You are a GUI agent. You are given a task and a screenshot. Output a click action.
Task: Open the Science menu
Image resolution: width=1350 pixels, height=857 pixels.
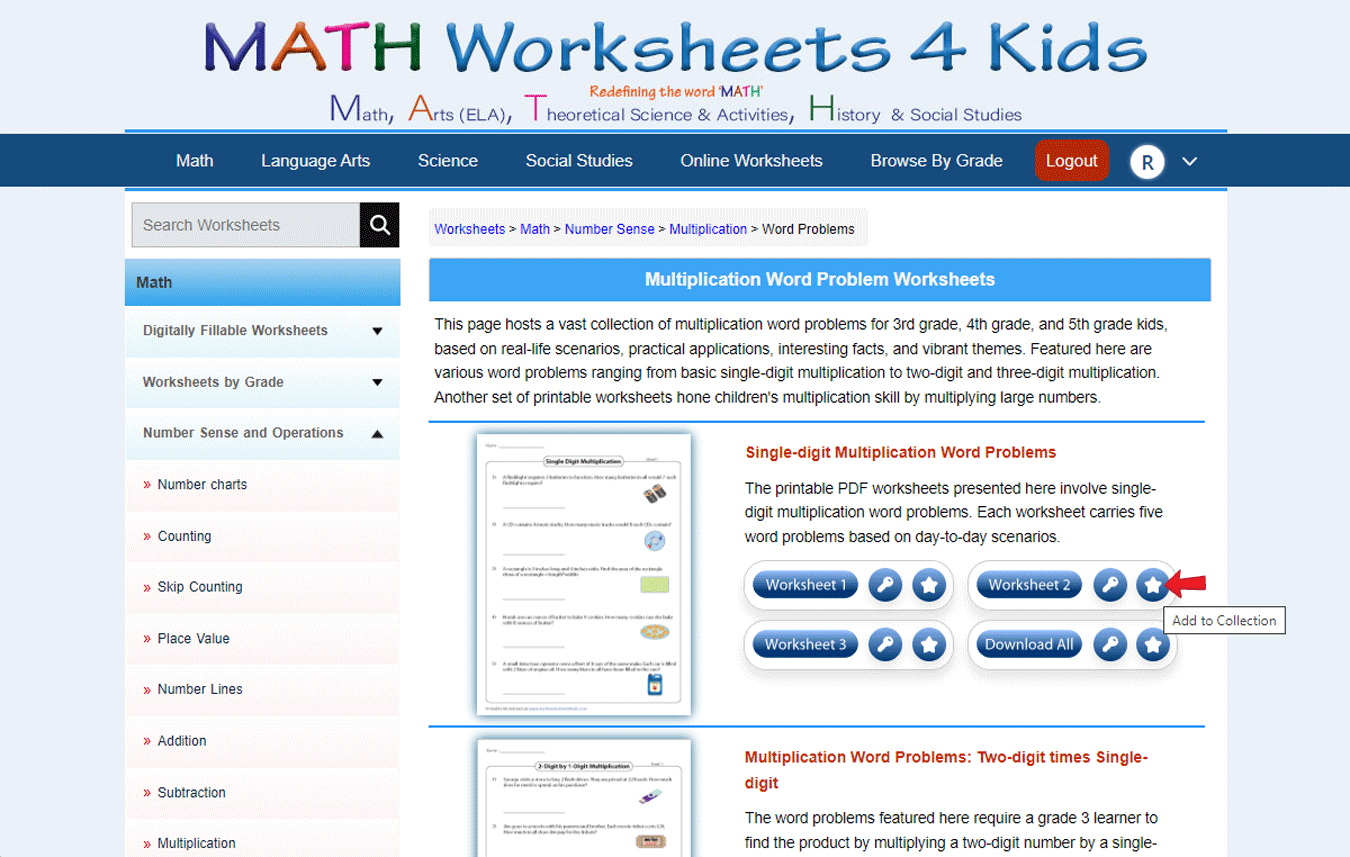point(448,161)
